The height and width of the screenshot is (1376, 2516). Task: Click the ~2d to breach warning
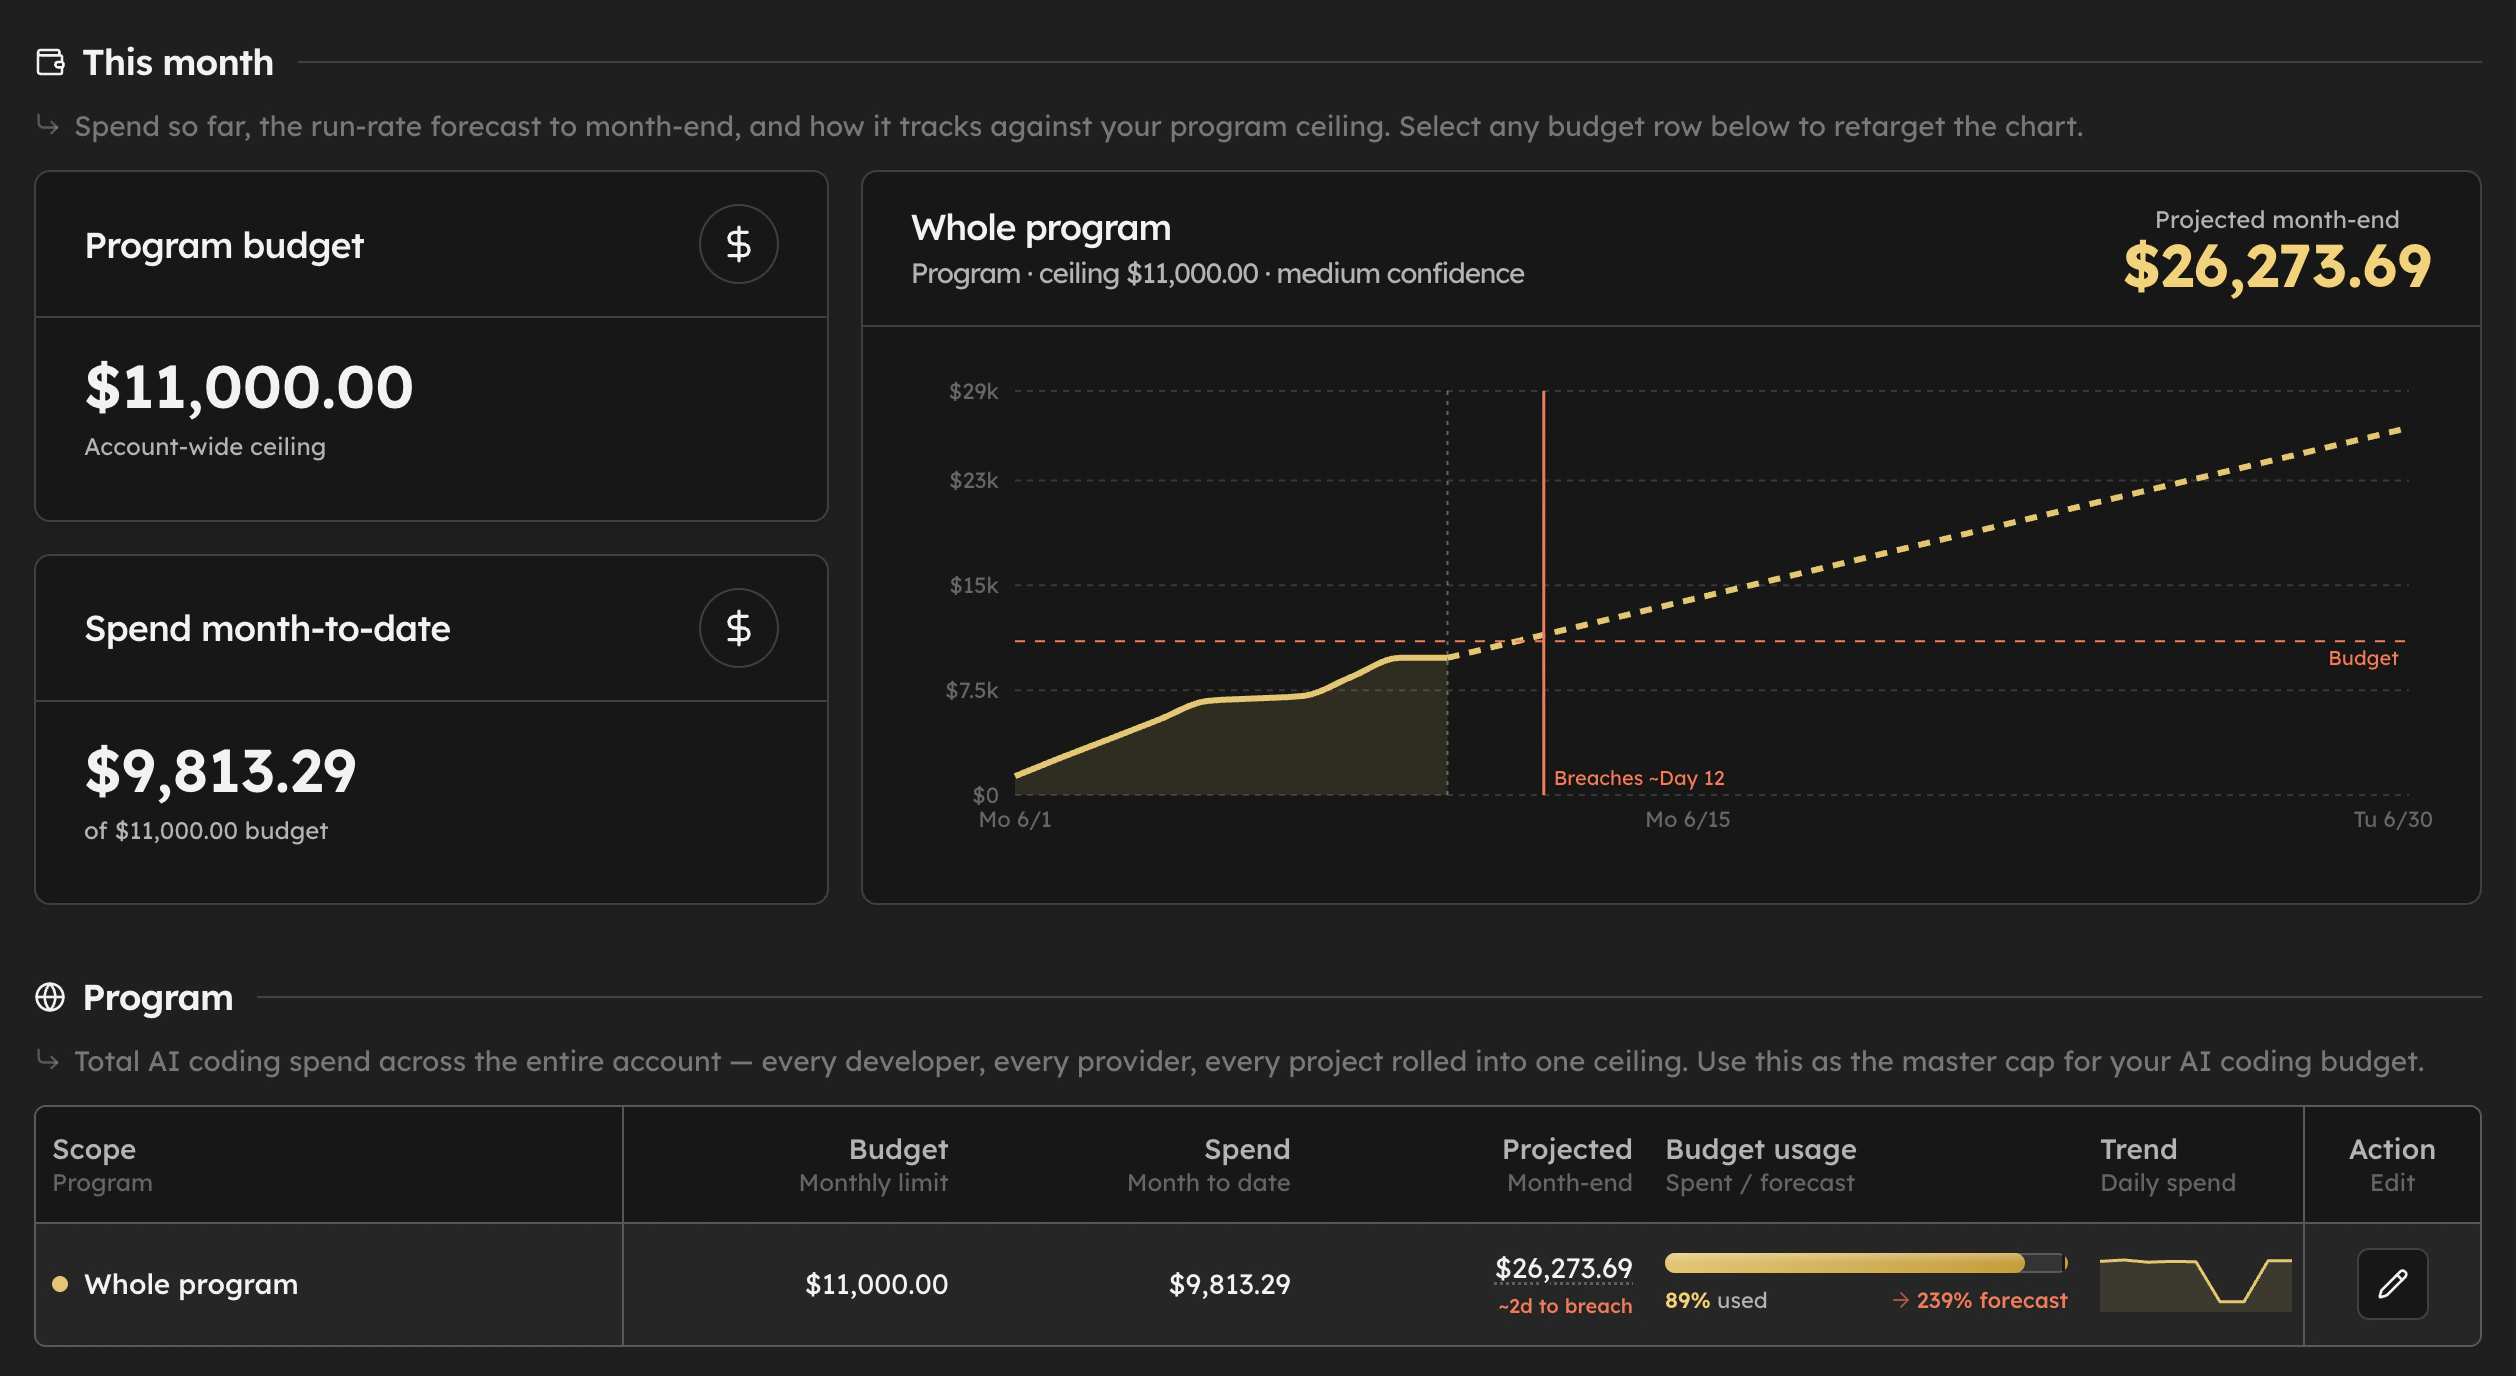point(1565,1306)
